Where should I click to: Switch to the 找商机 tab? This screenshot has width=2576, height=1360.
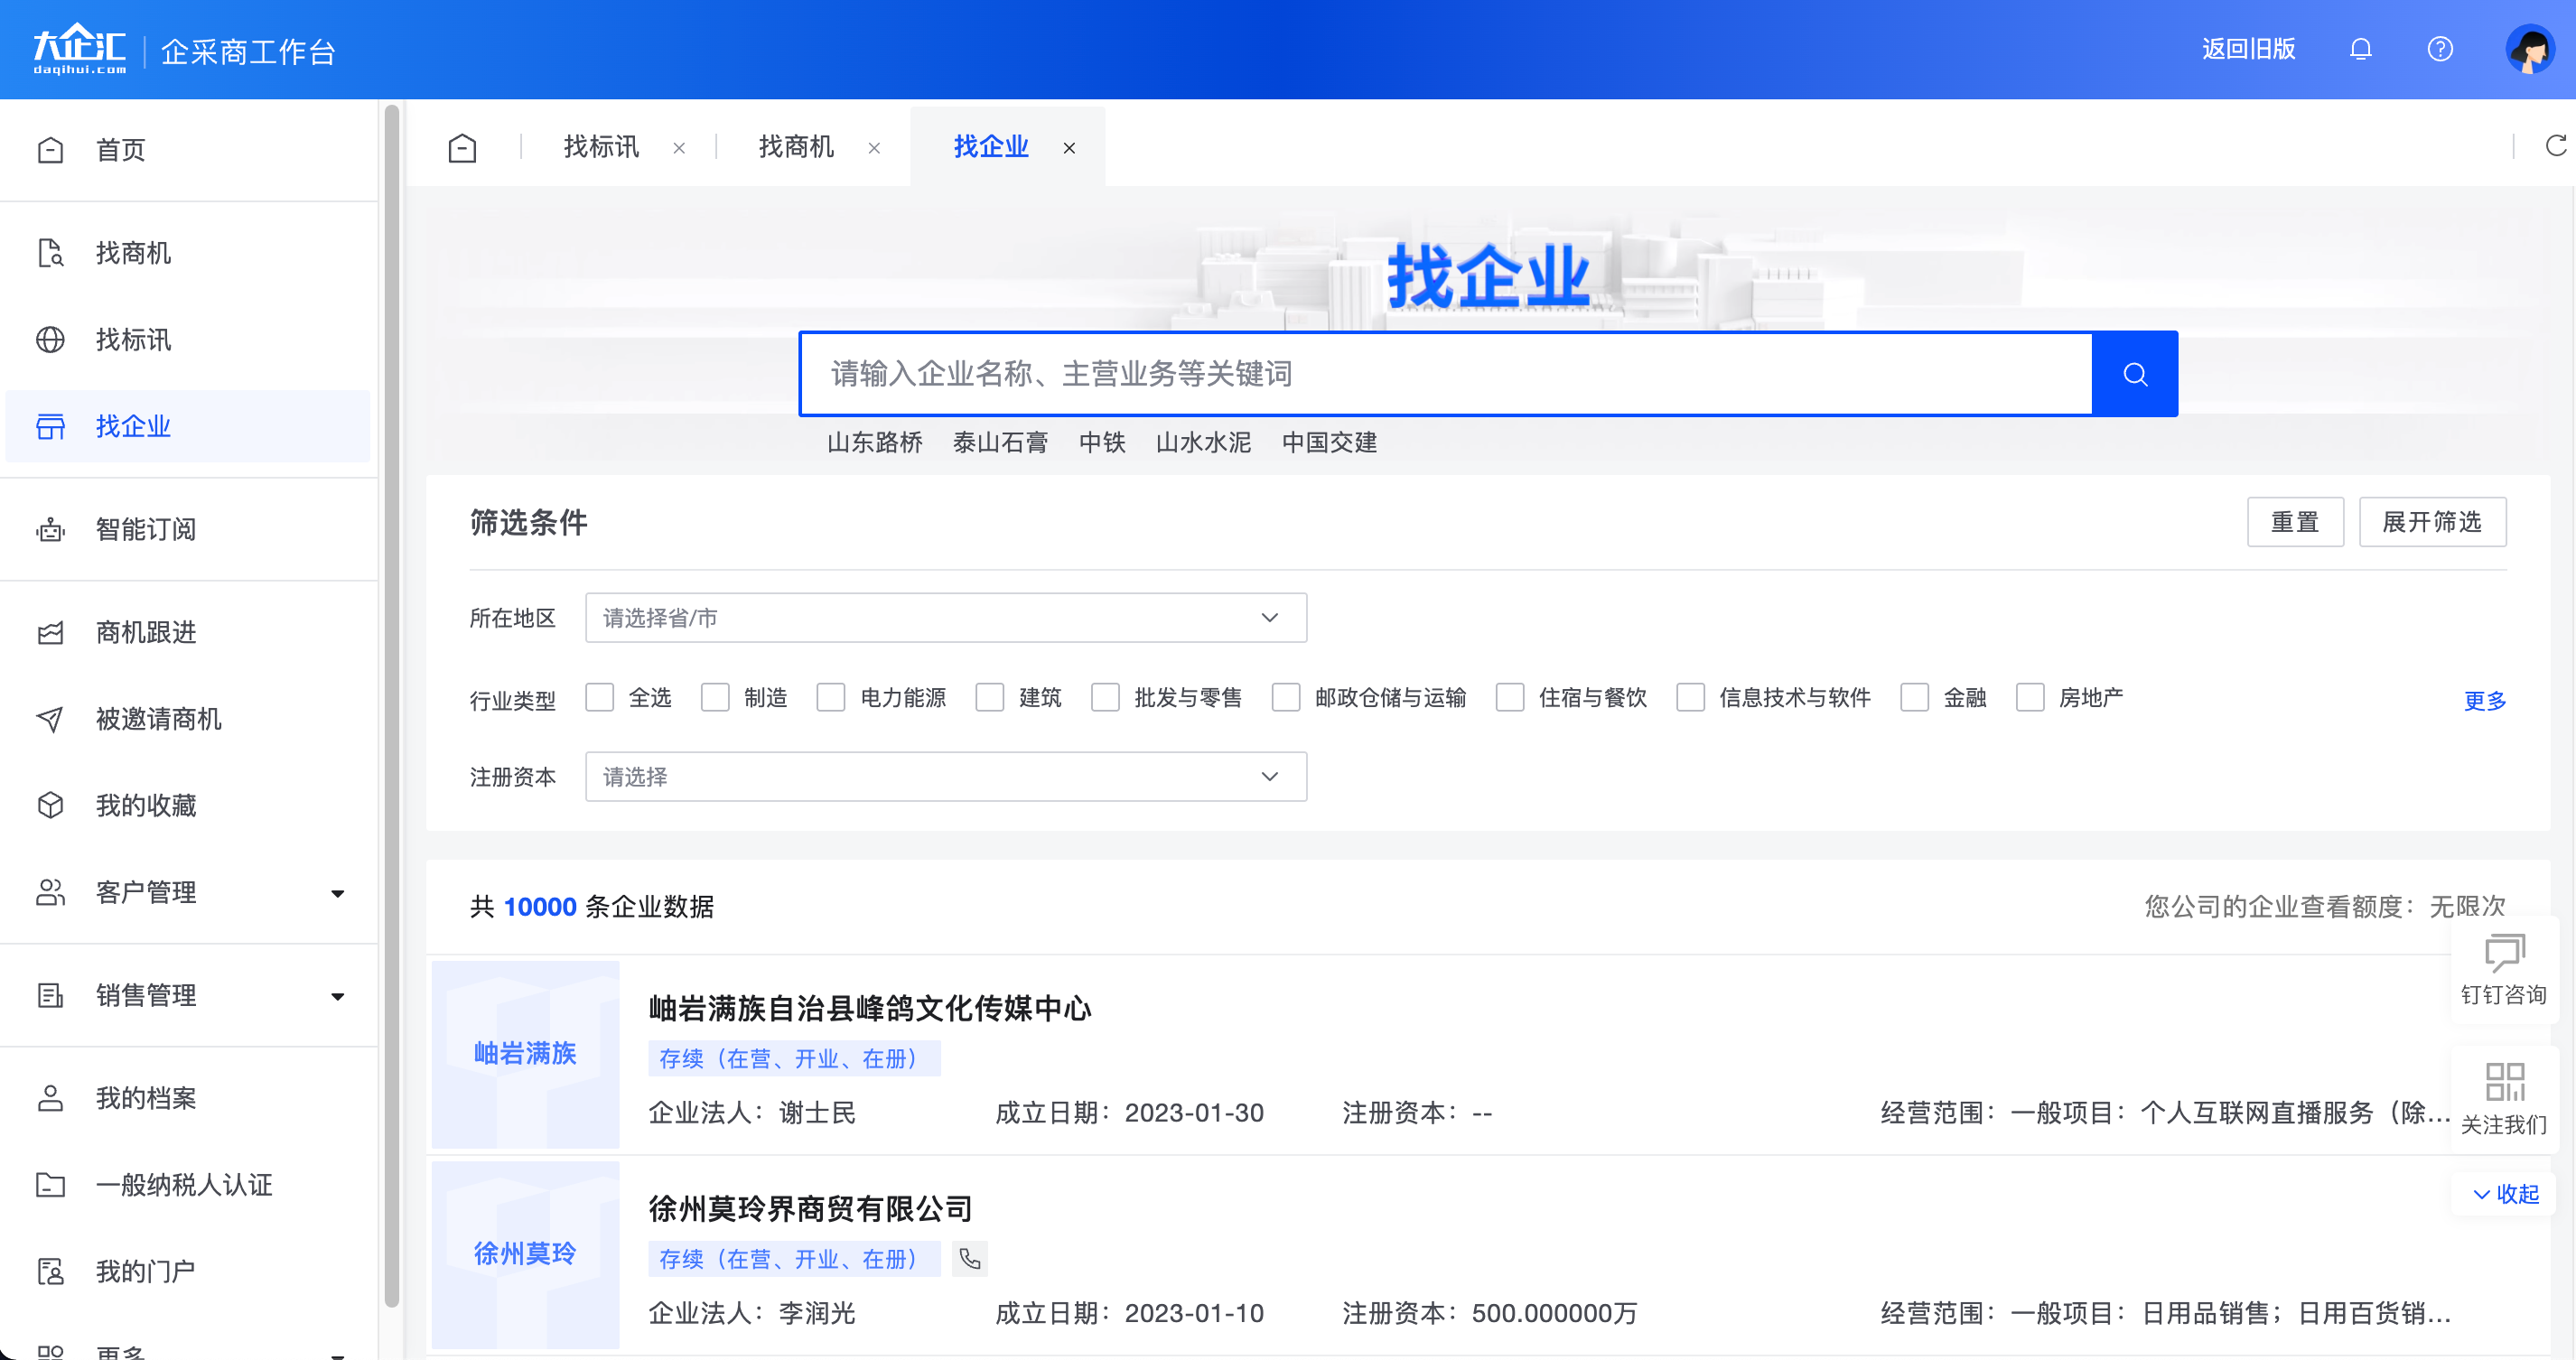point(795,146)
